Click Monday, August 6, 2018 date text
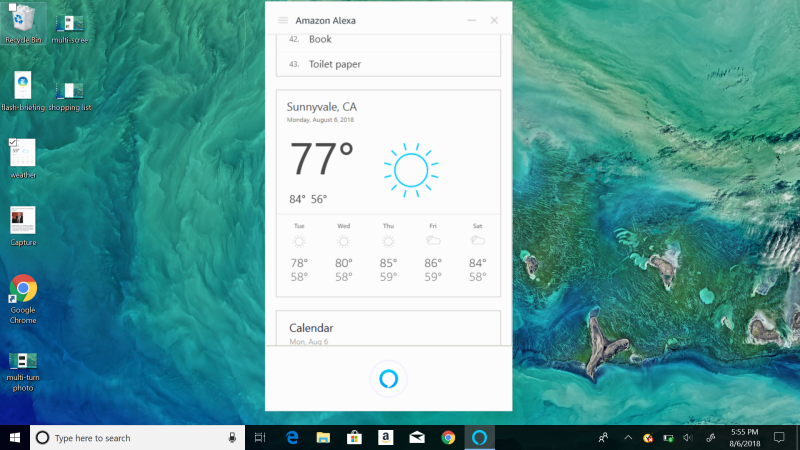This screenshot has width=800, height=450. pos(320,120)
